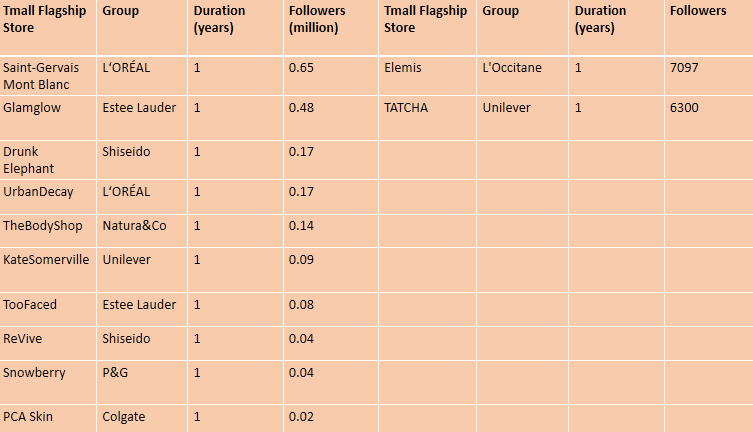Select the TooFaced store cell
The image size is (753, 432).
pos(48,310)
